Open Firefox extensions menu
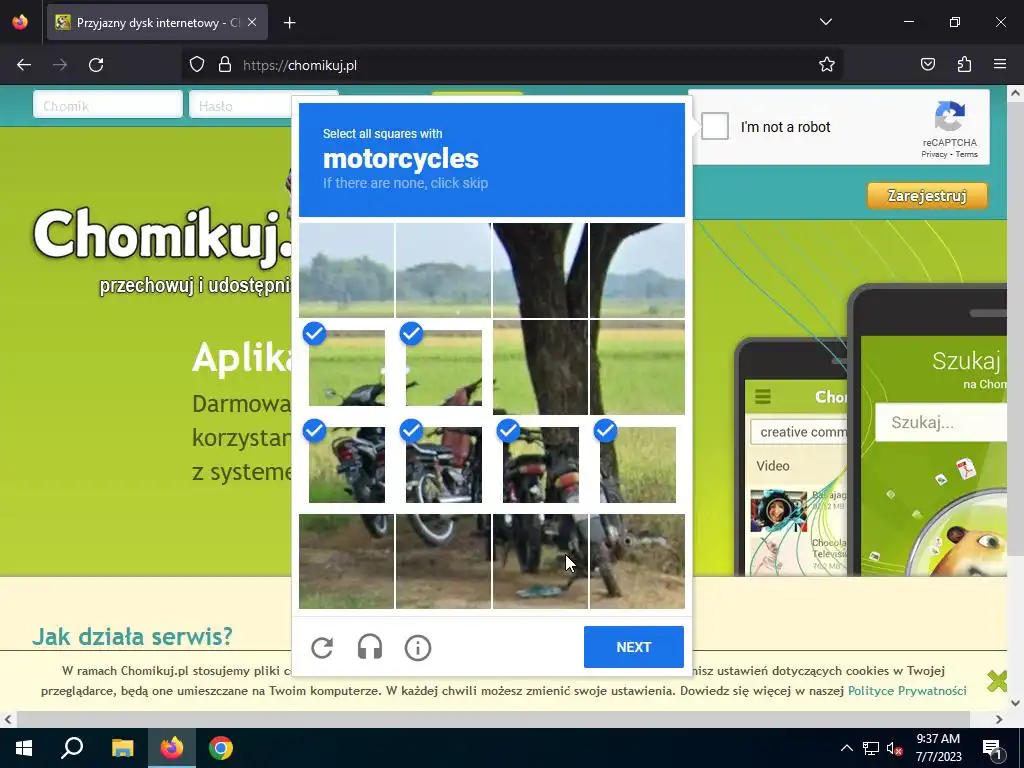The height and width of the screenshot is (768, 1024). point(964,64)
